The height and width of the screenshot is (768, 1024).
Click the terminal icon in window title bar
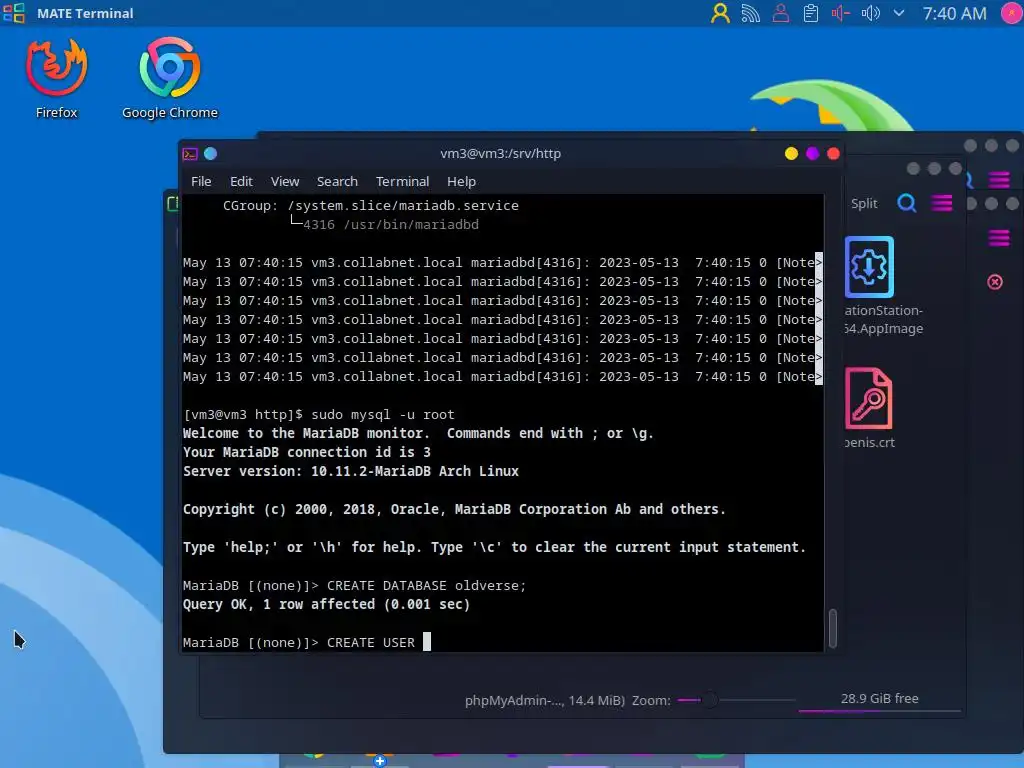pyautogui.click(x=190, y=154)
